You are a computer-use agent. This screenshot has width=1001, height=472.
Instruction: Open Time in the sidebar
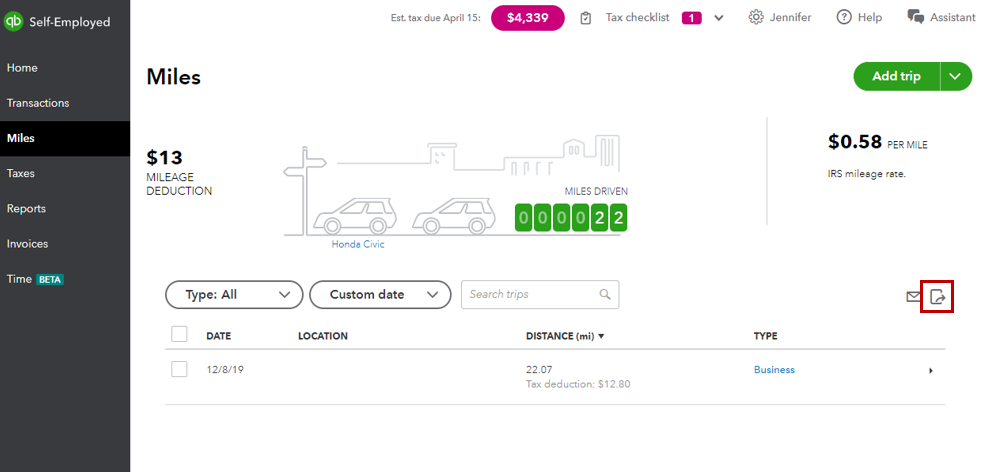tap(19, 279)
